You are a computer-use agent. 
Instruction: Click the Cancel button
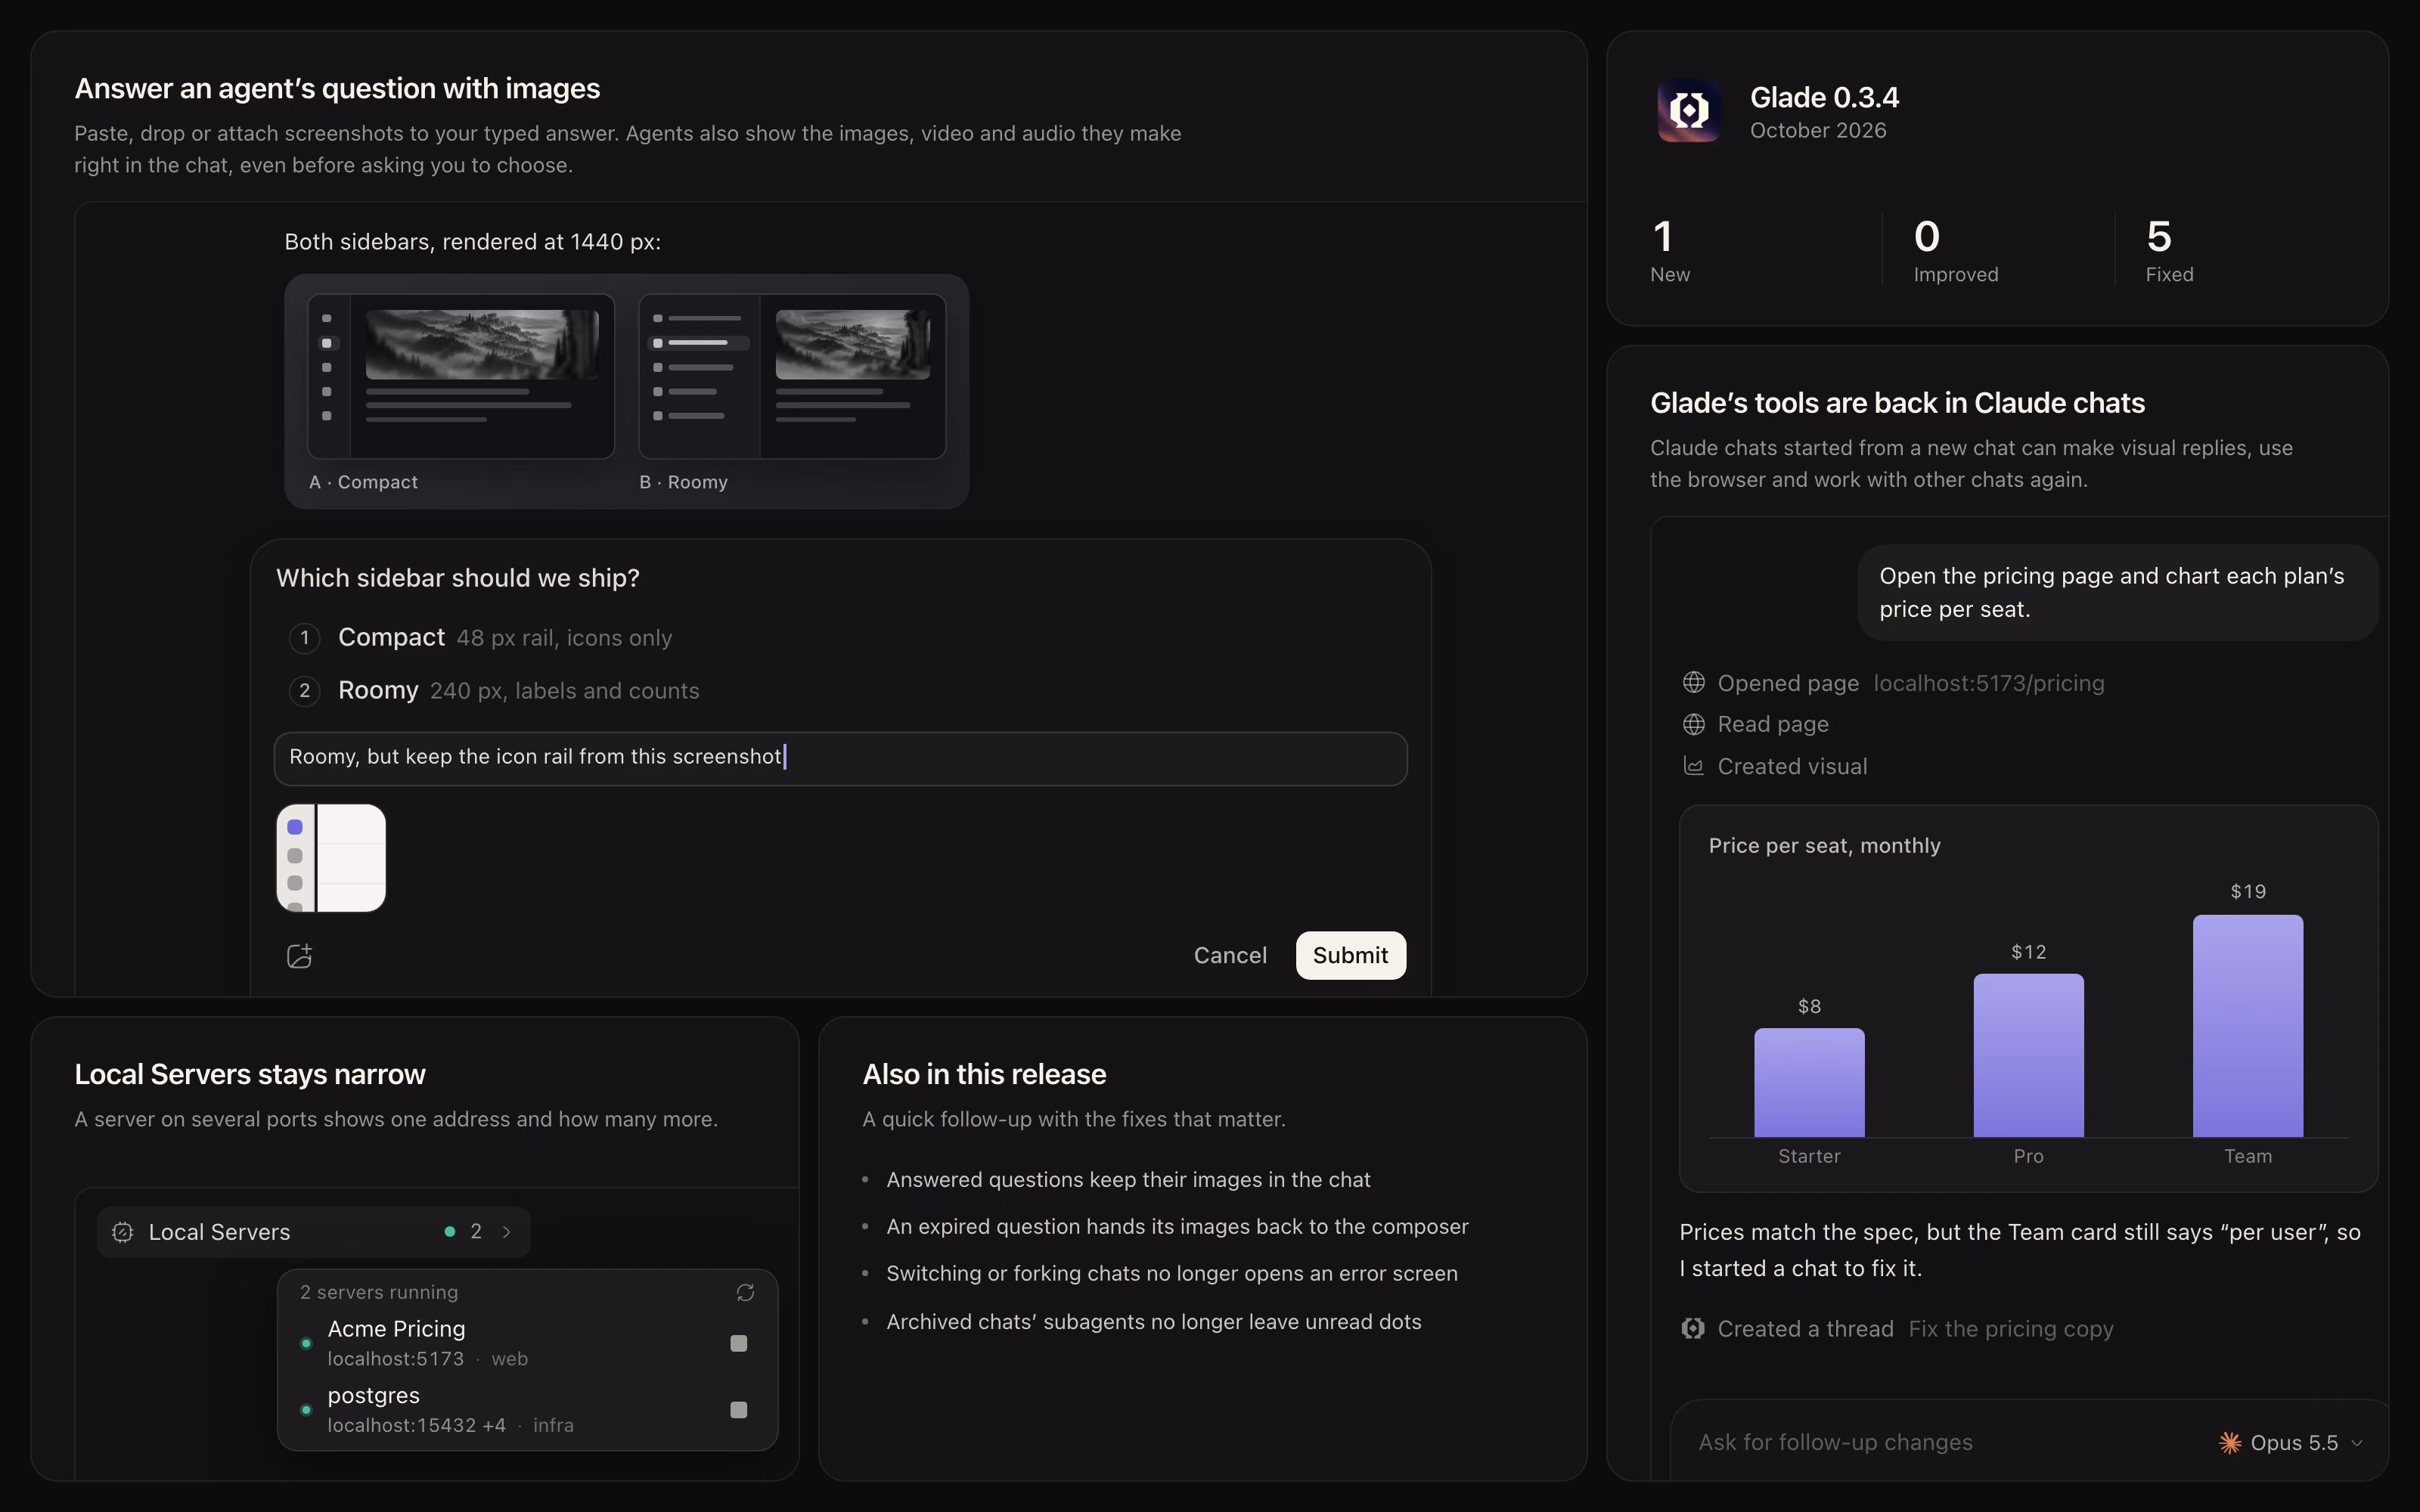[x=1230, y=956]
